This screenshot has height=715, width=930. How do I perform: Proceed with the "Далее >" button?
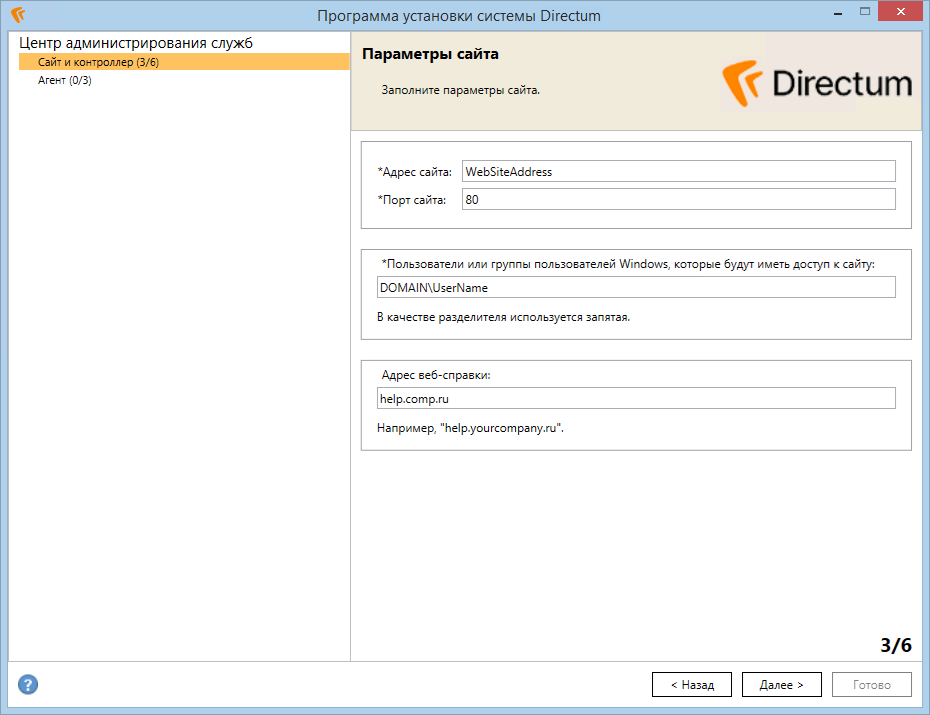[x=782, y=684]
